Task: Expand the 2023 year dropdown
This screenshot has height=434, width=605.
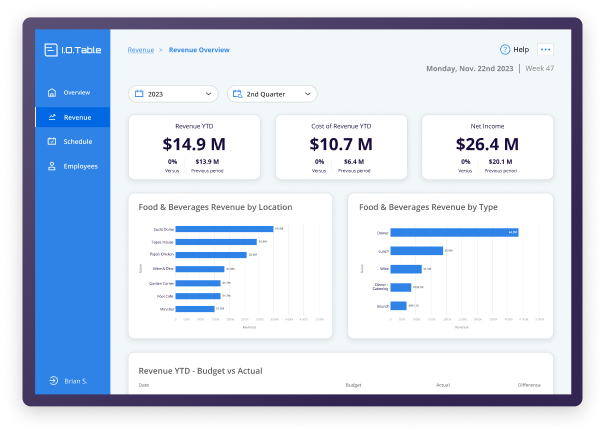Action: point(173,94)
